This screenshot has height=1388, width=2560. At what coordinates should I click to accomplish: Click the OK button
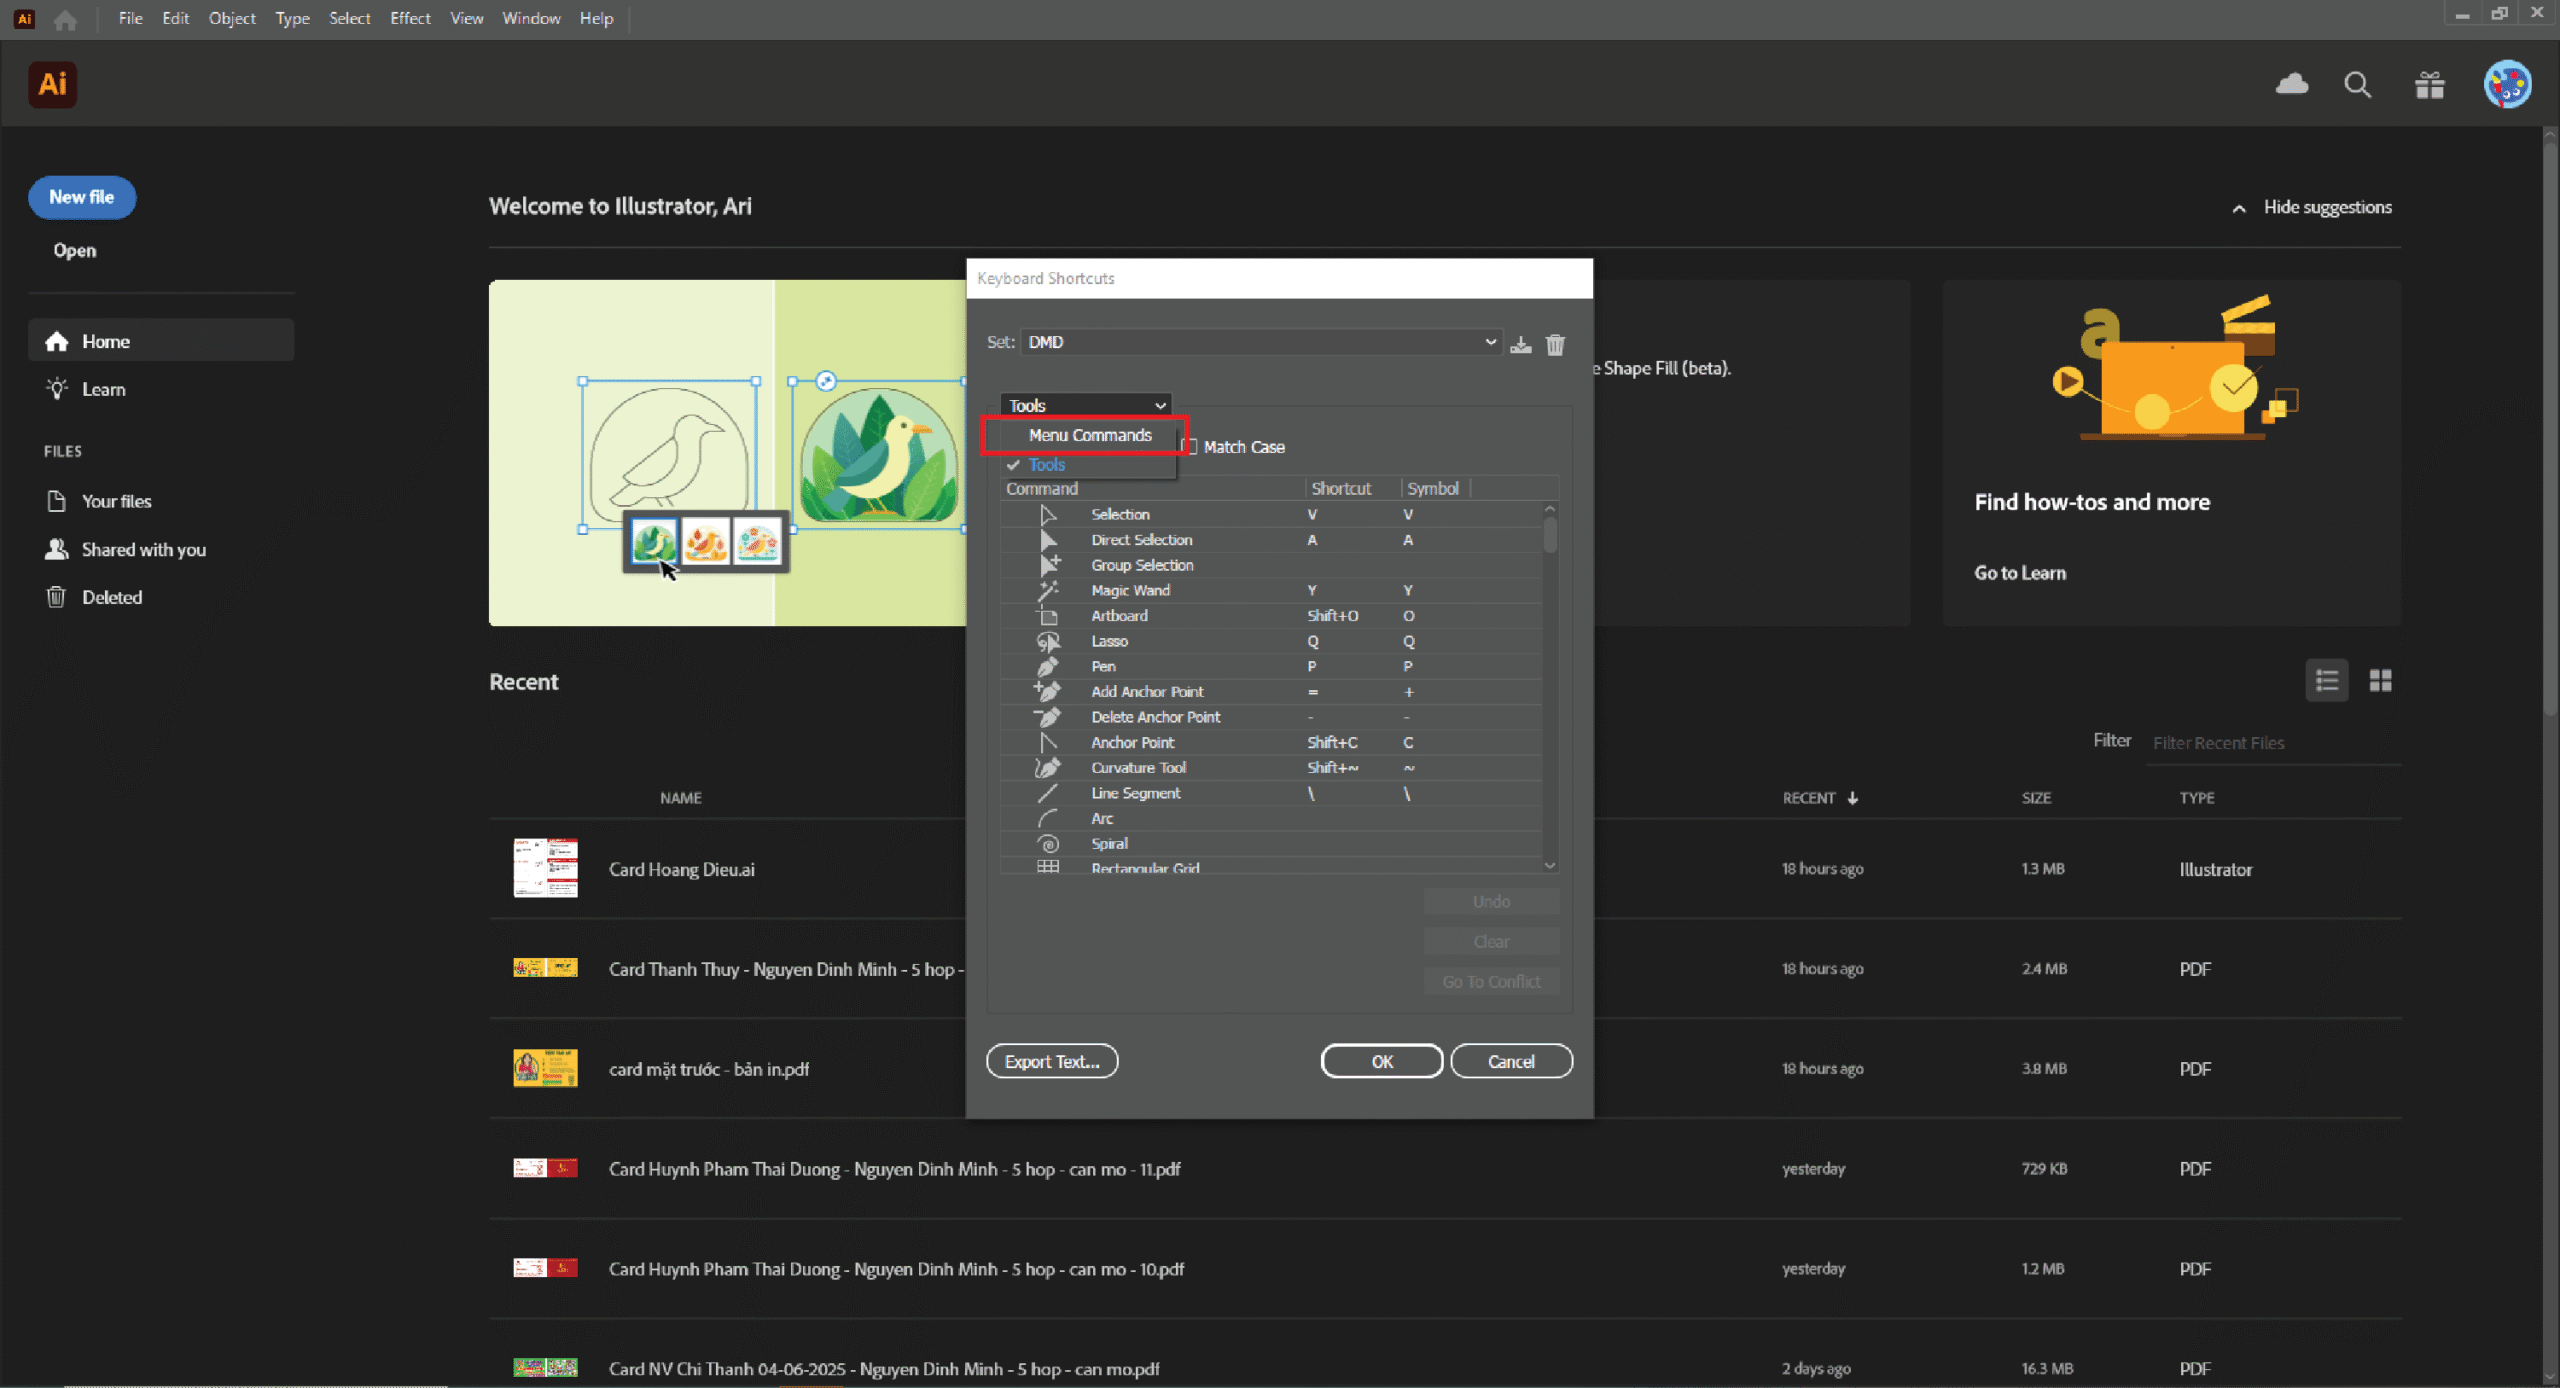click(x=1381, y=1061)
